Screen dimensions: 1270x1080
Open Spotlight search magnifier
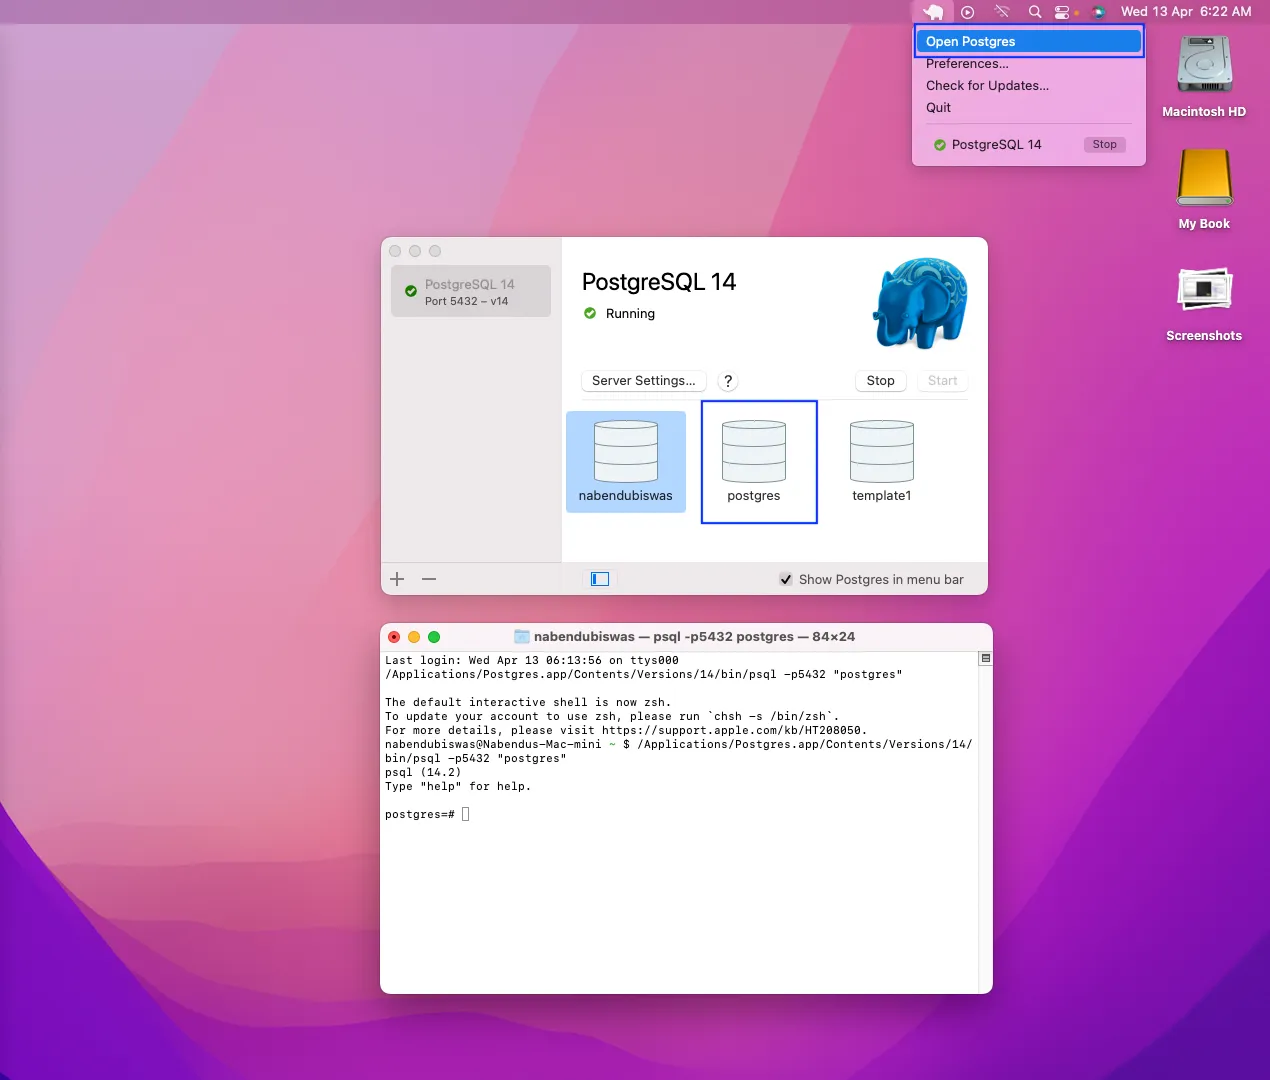click(1035, 12)
